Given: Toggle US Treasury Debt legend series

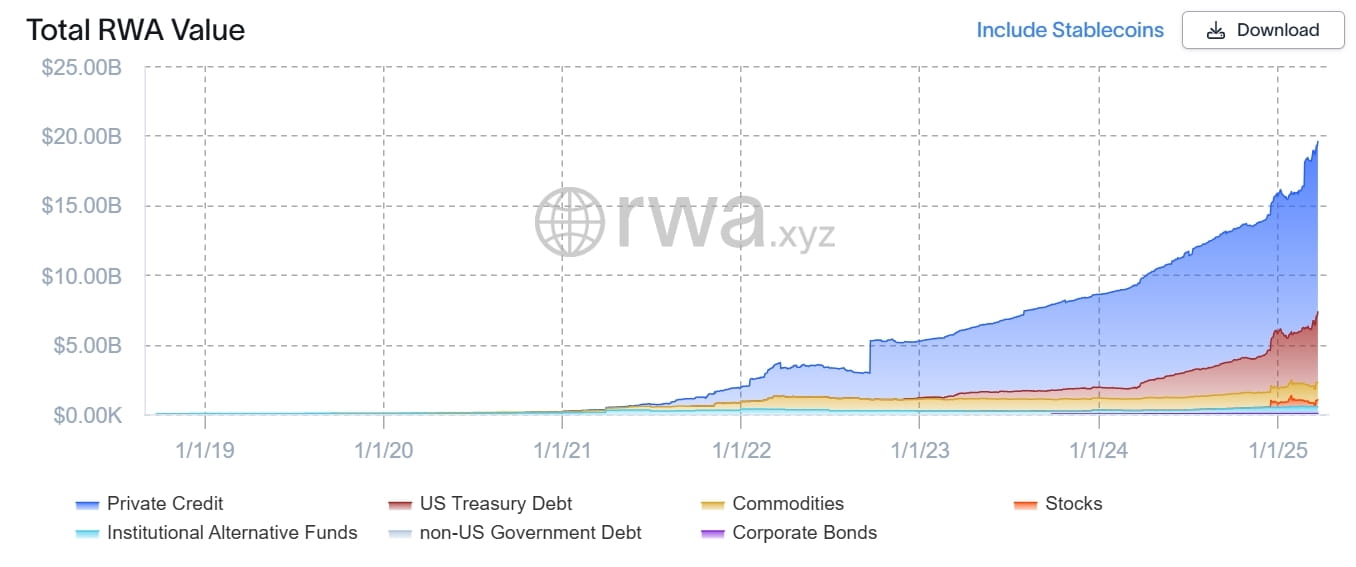Looking at the screenshot, I should click(496, 504).
